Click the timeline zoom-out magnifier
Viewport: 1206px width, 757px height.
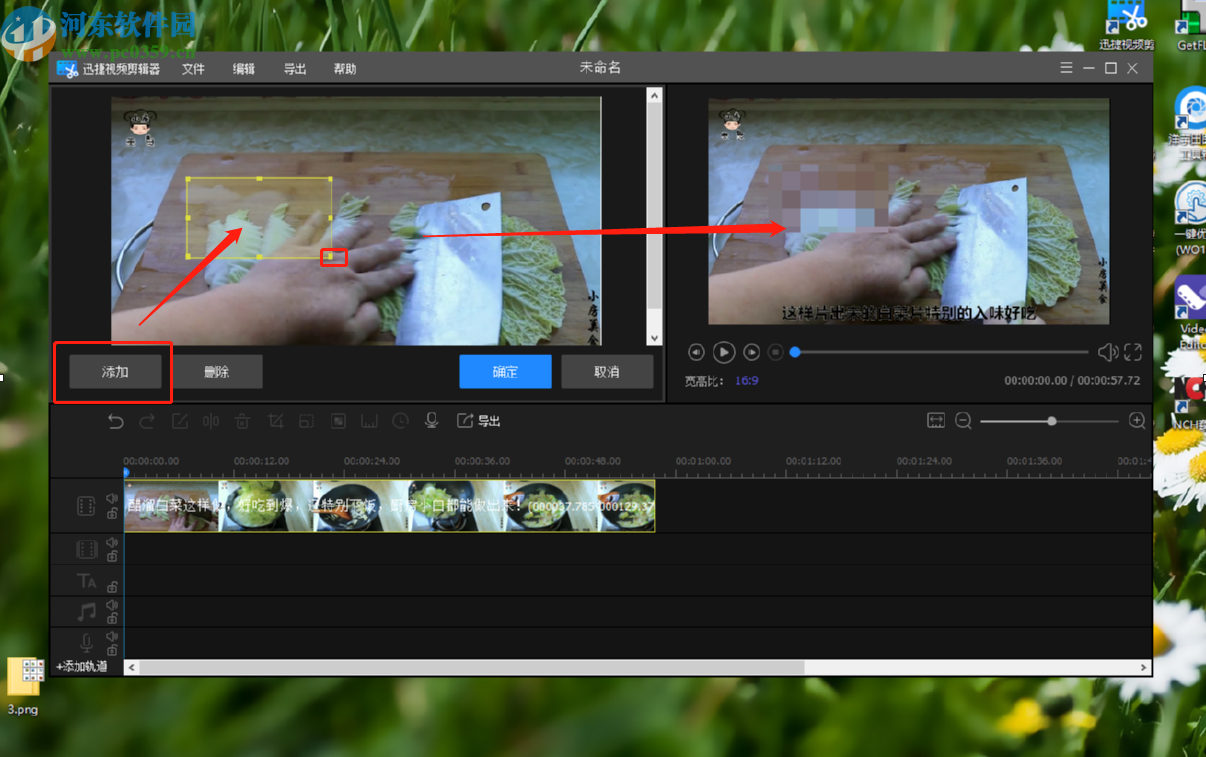(x=963, y=421)
